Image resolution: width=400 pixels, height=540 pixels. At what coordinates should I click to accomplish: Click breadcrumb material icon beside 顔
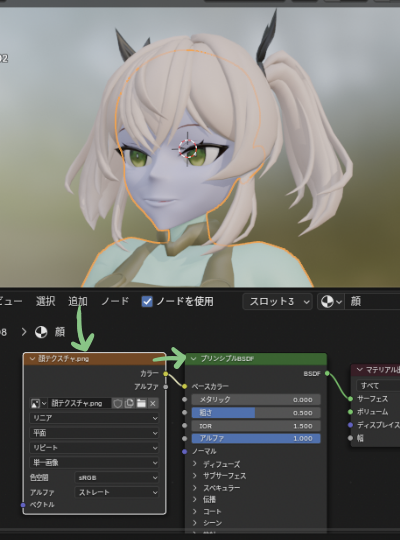coord(41,332)
